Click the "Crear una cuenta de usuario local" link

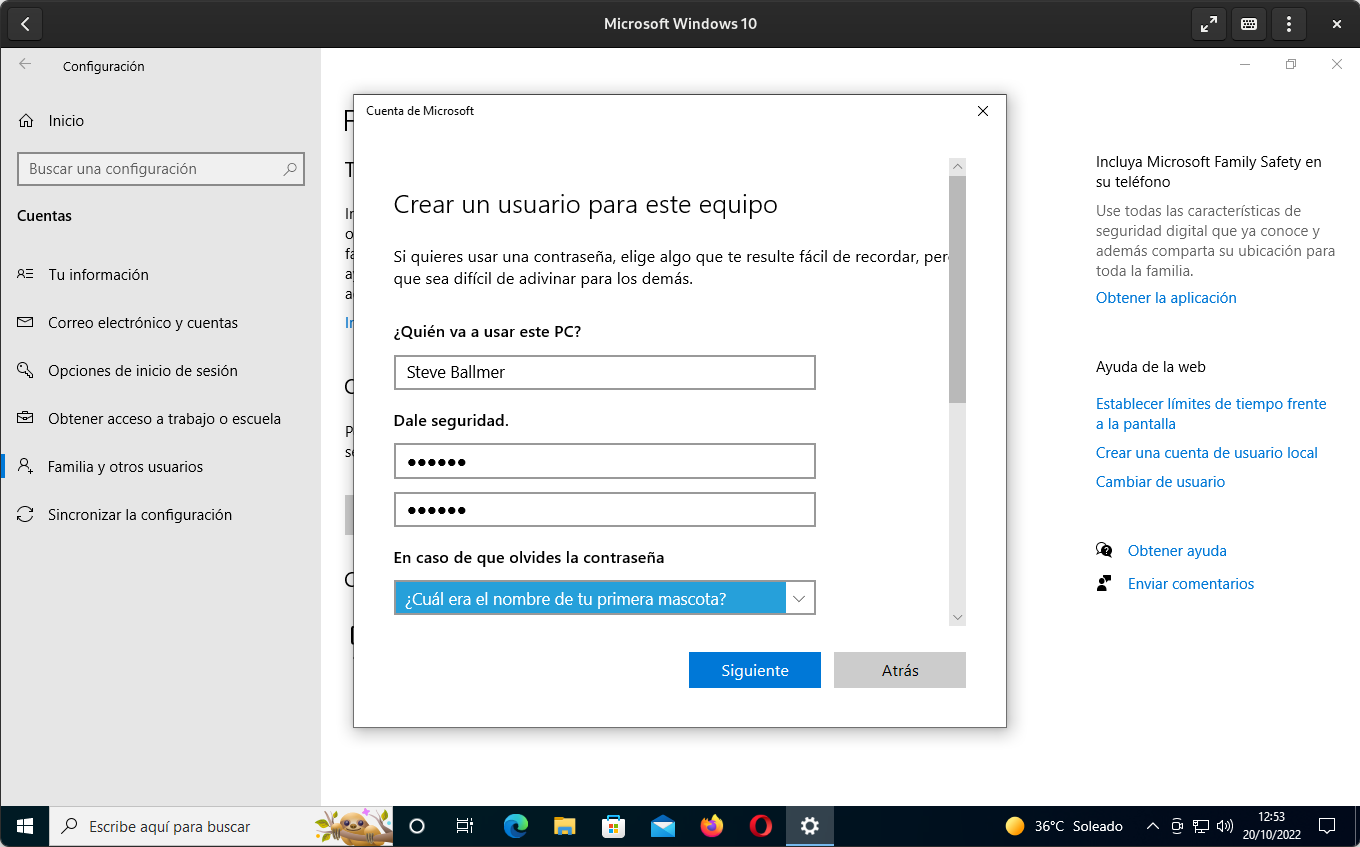click(1206, 452)
